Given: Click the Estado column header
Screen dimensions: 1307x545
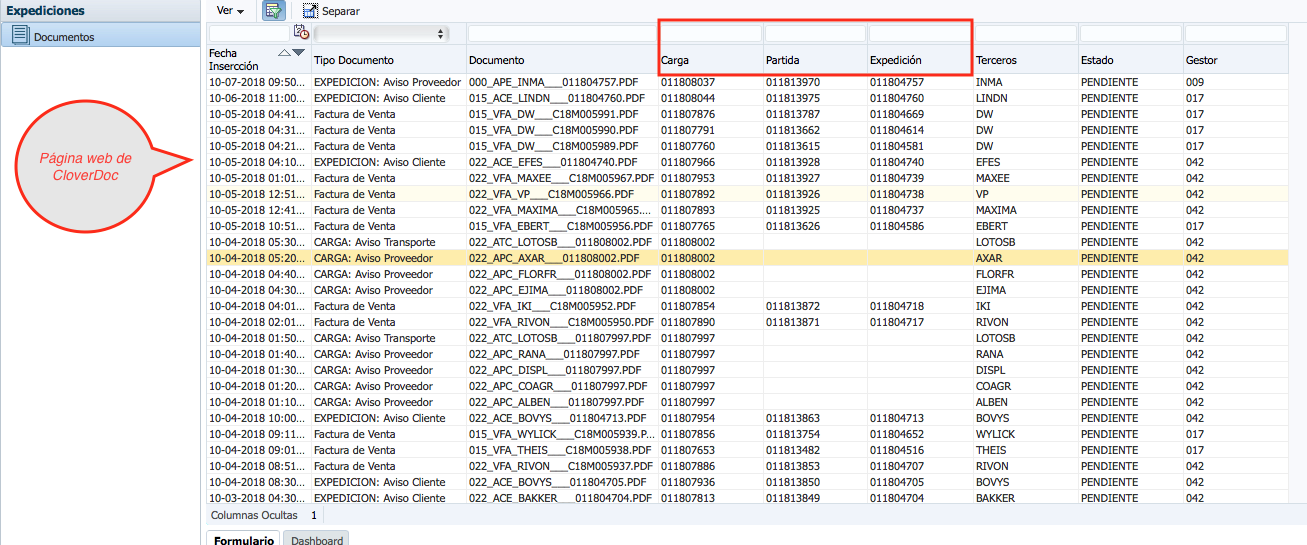Looking at the screenshot, I should (x=1097, y=60).
